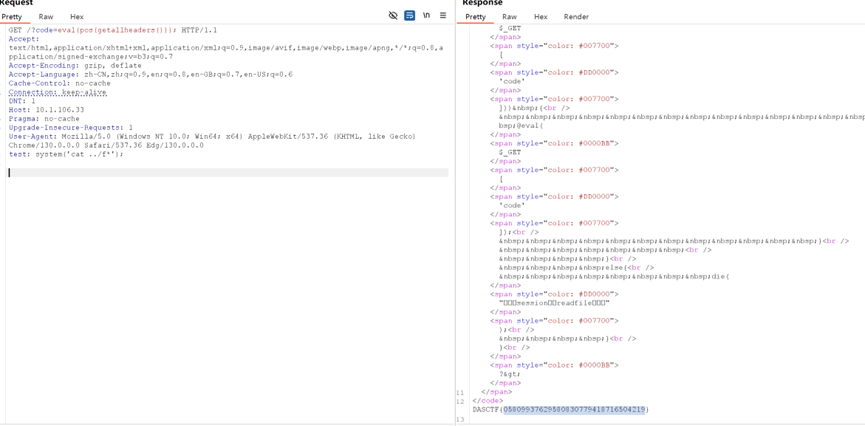This screenshot has width=865, height=426.
Task: Open the Response Render tab
Action: click(576, 17)
